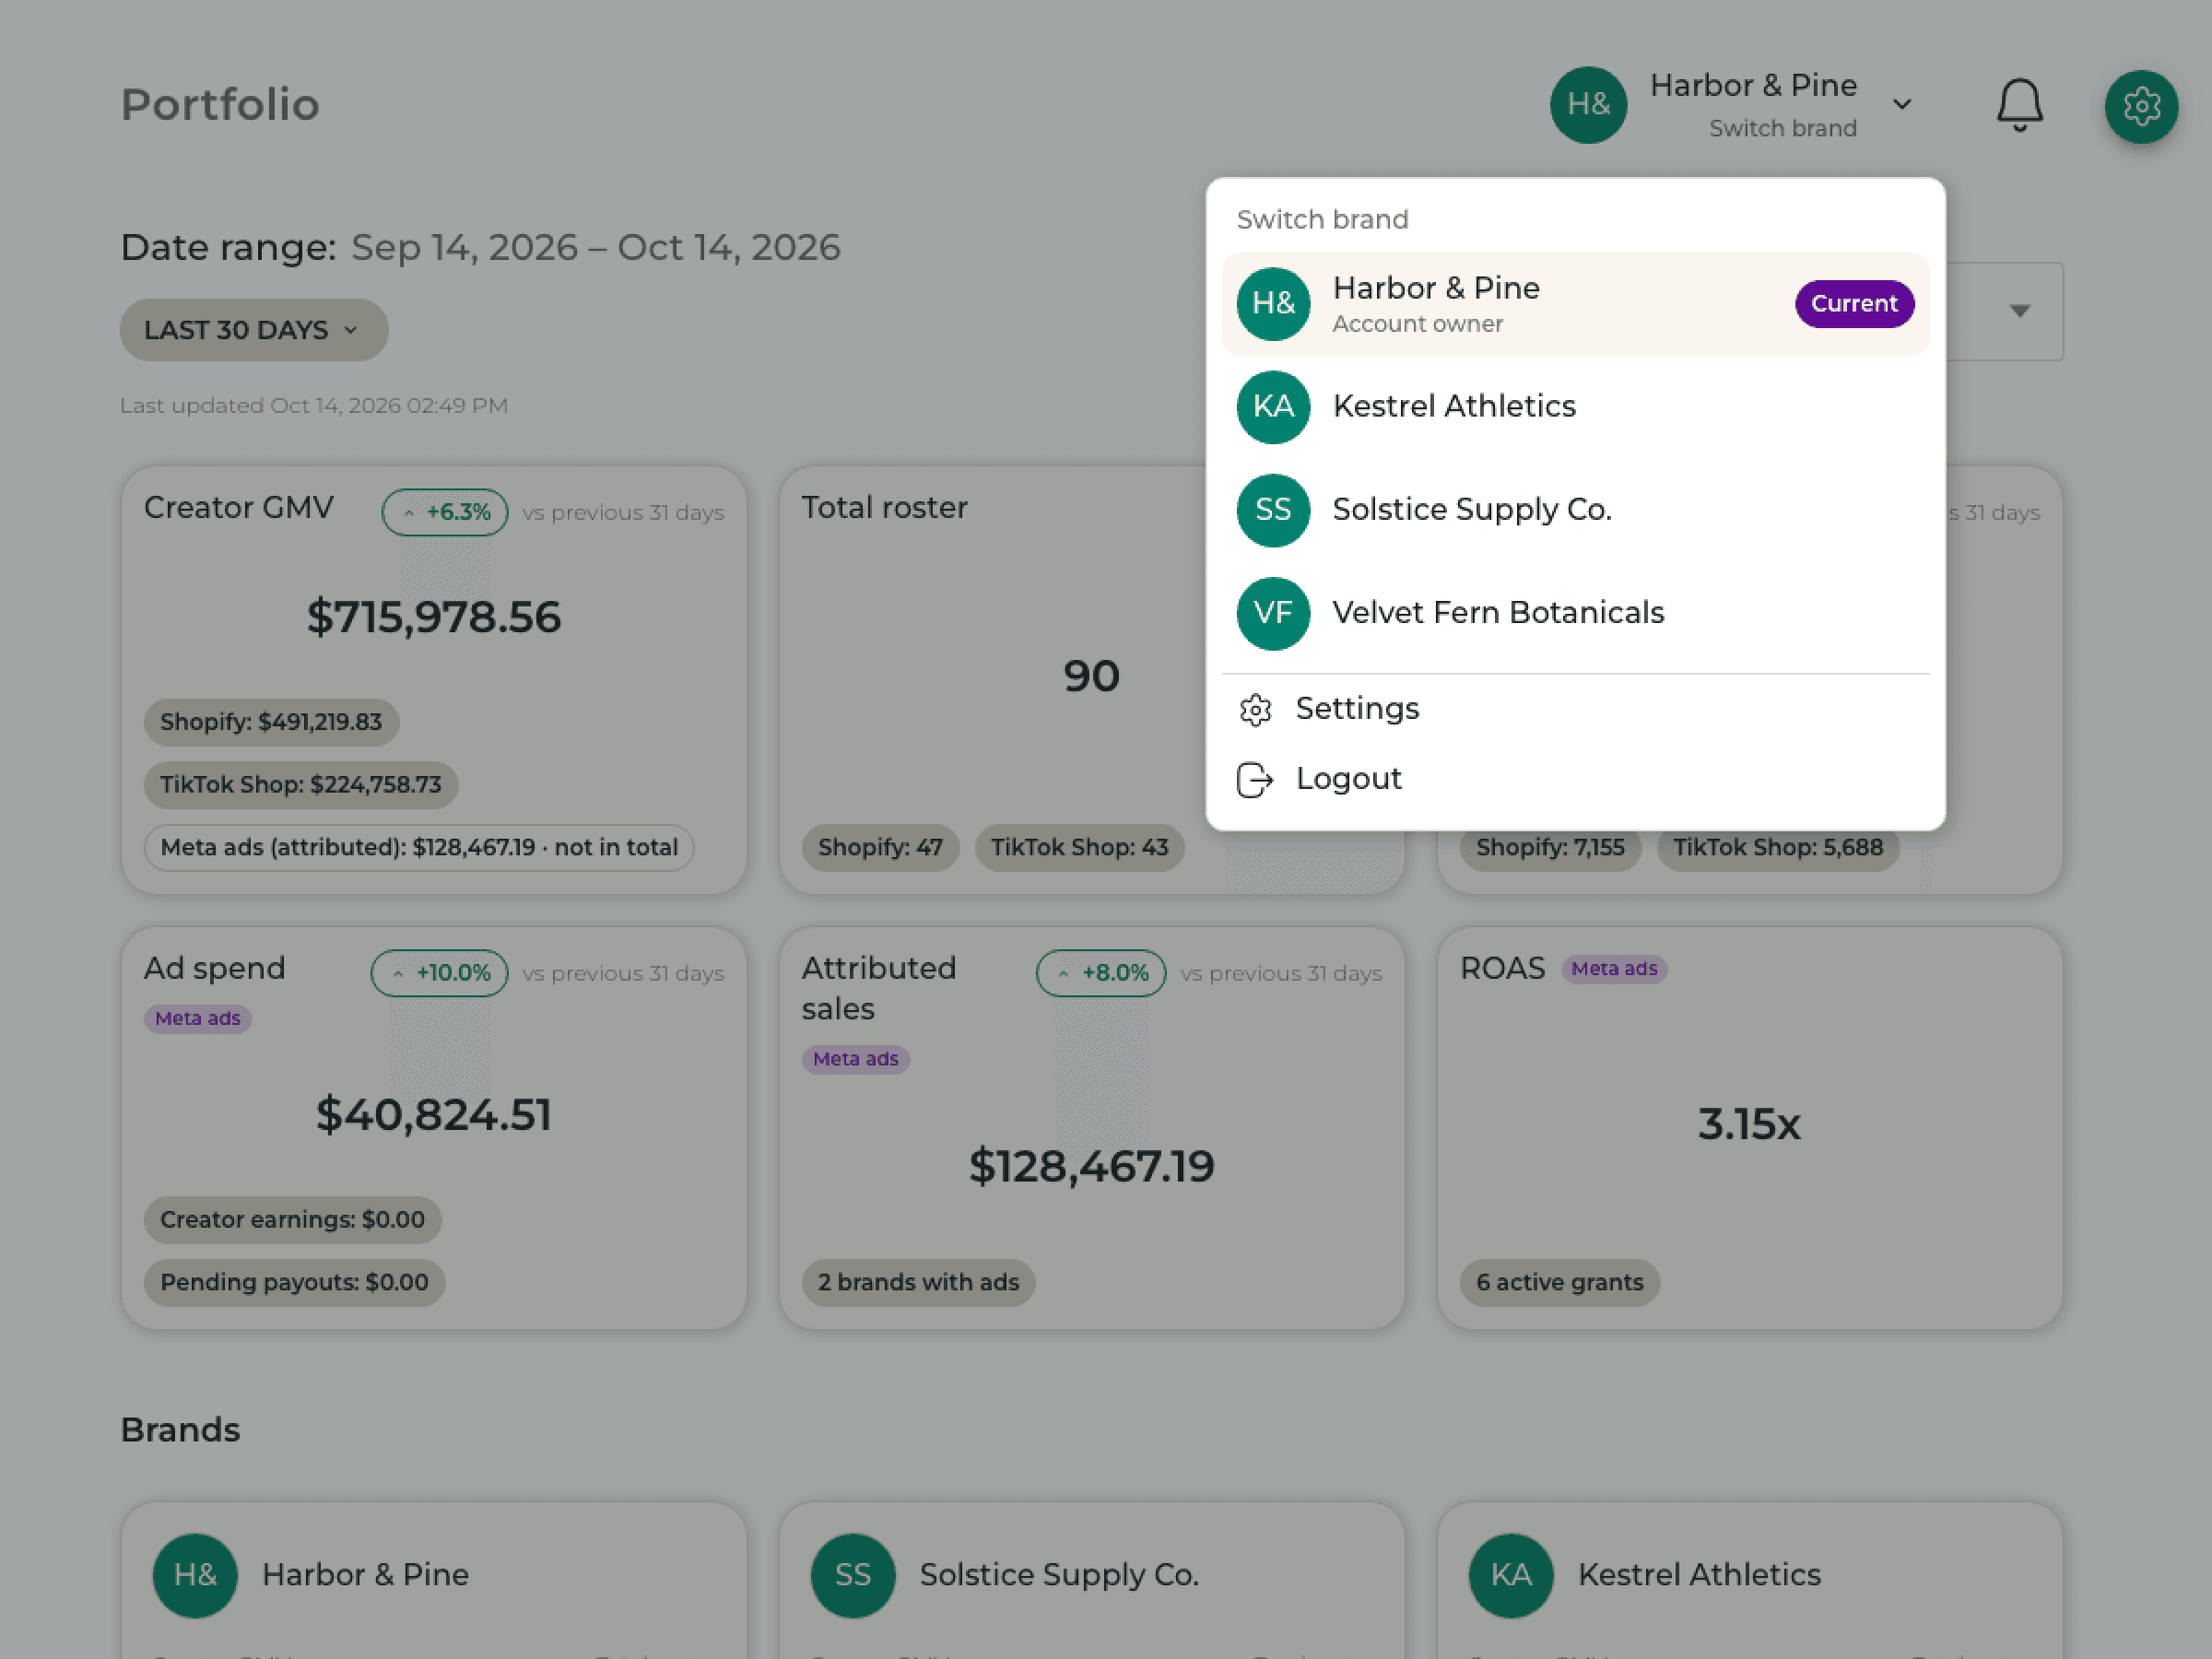Click Shopify: 47 roster chip
This screenshot has width=2212, height=1659.
click(880, 848)
